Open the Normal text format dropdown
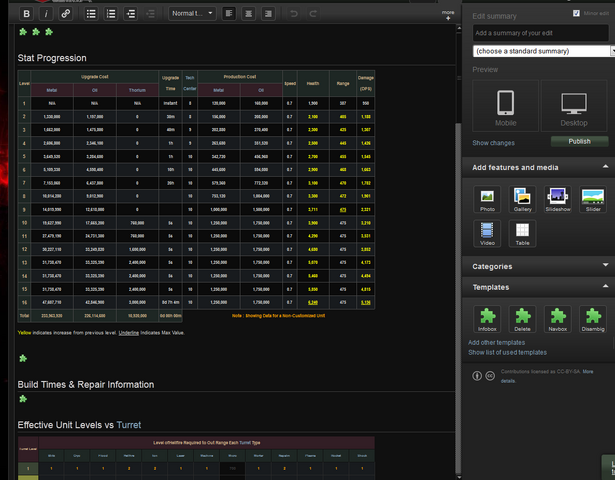 (192, 14)
